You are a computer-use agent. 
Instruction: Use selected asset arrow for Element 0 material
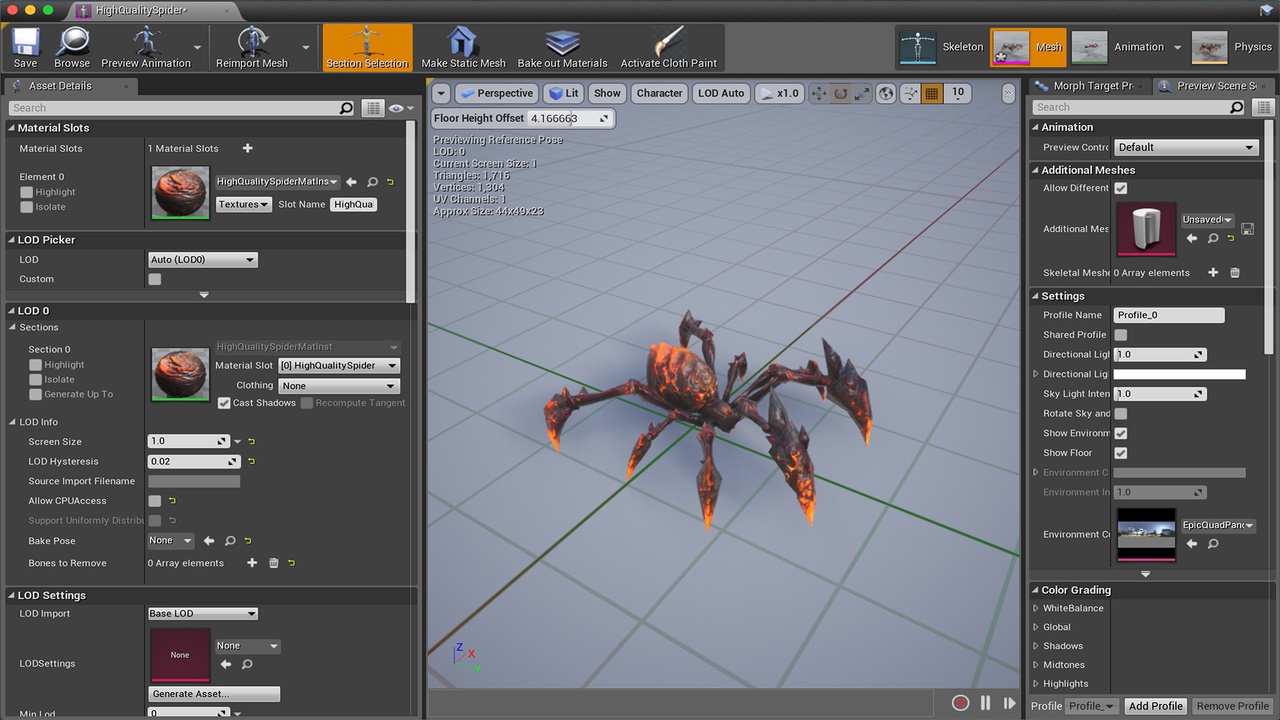click(351, 182)
